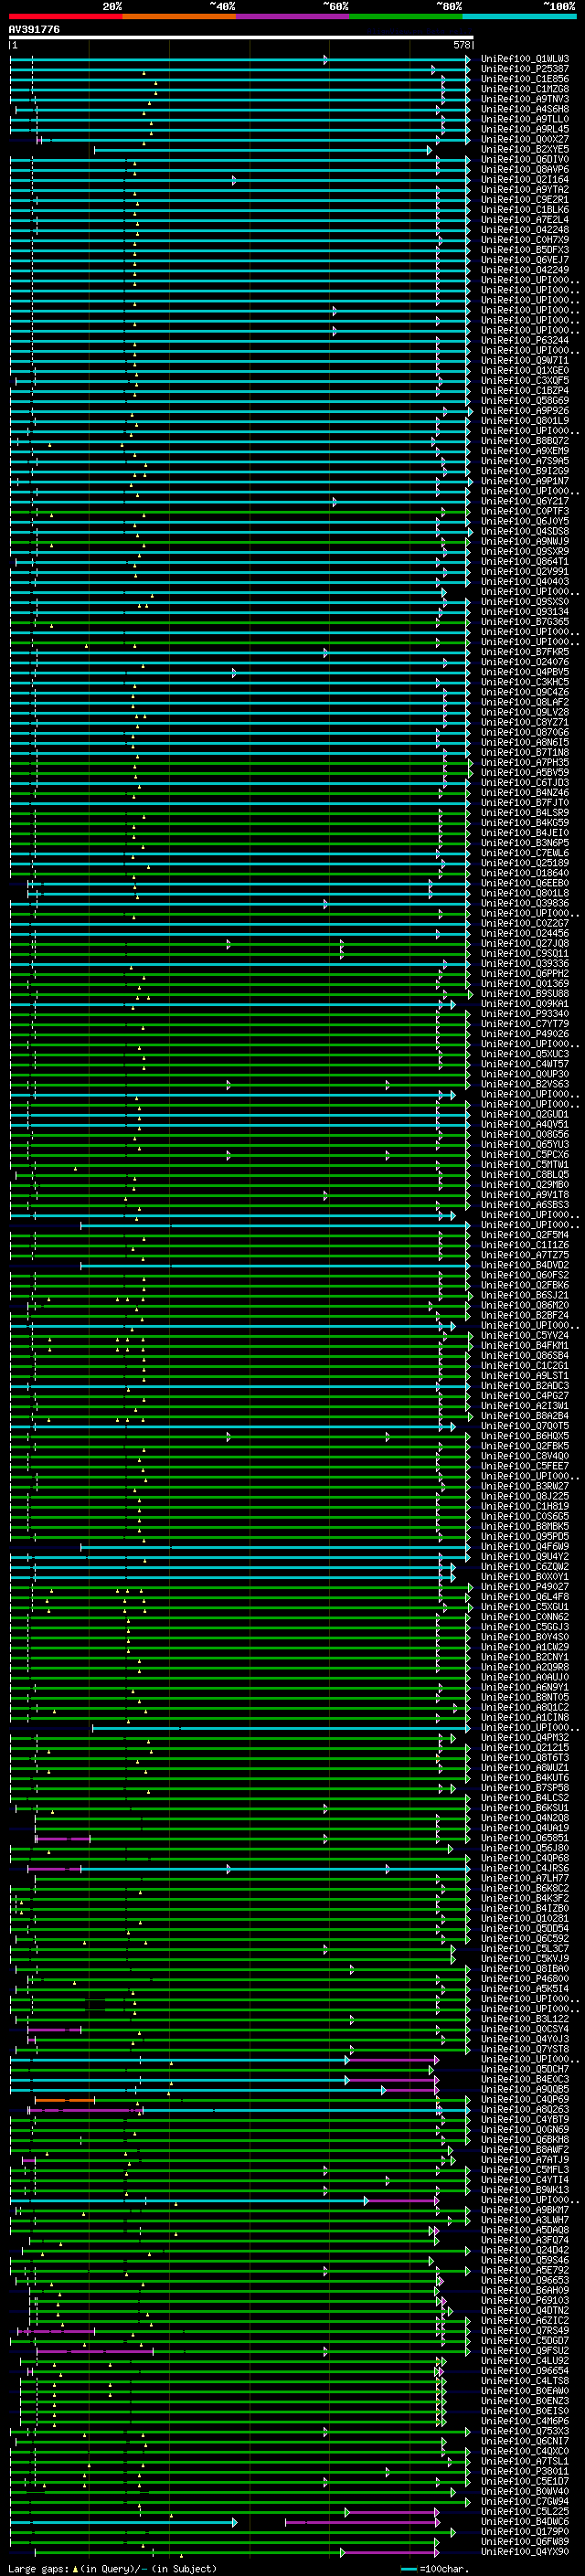Click the mid-row arrowhead on the Q2I164 alignment
The image size is (585, 2576).
click(x=235, y=180)
